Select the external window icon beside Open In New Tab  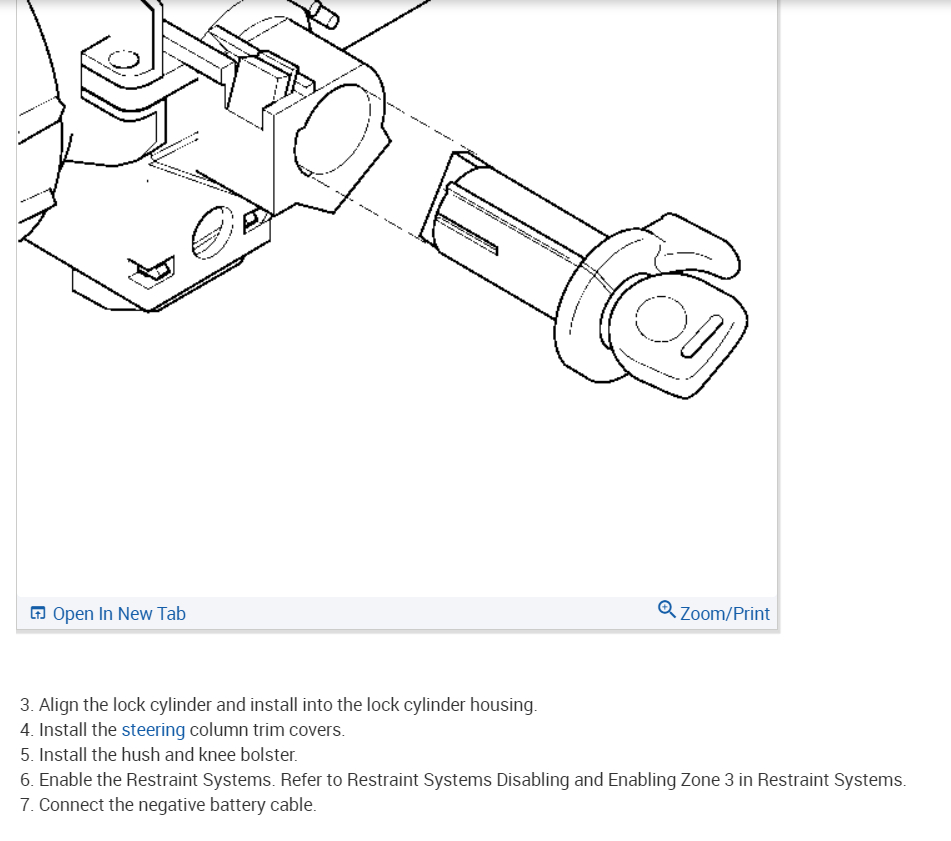(x=37, y=612)
